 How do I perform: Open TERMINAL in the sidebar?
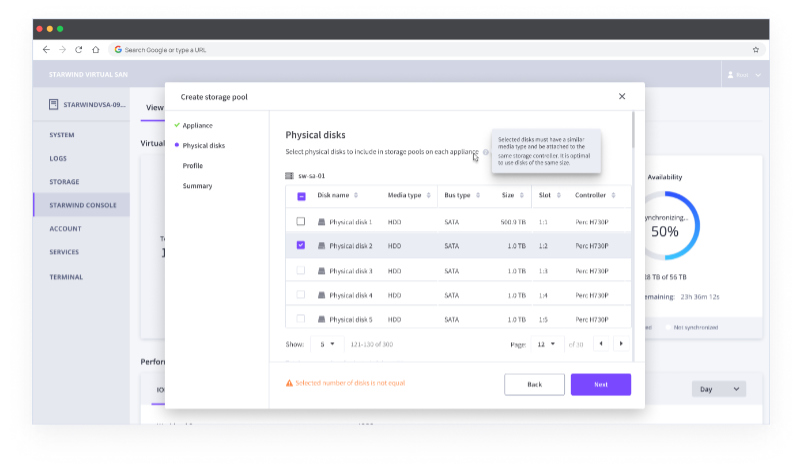point(66,277)
